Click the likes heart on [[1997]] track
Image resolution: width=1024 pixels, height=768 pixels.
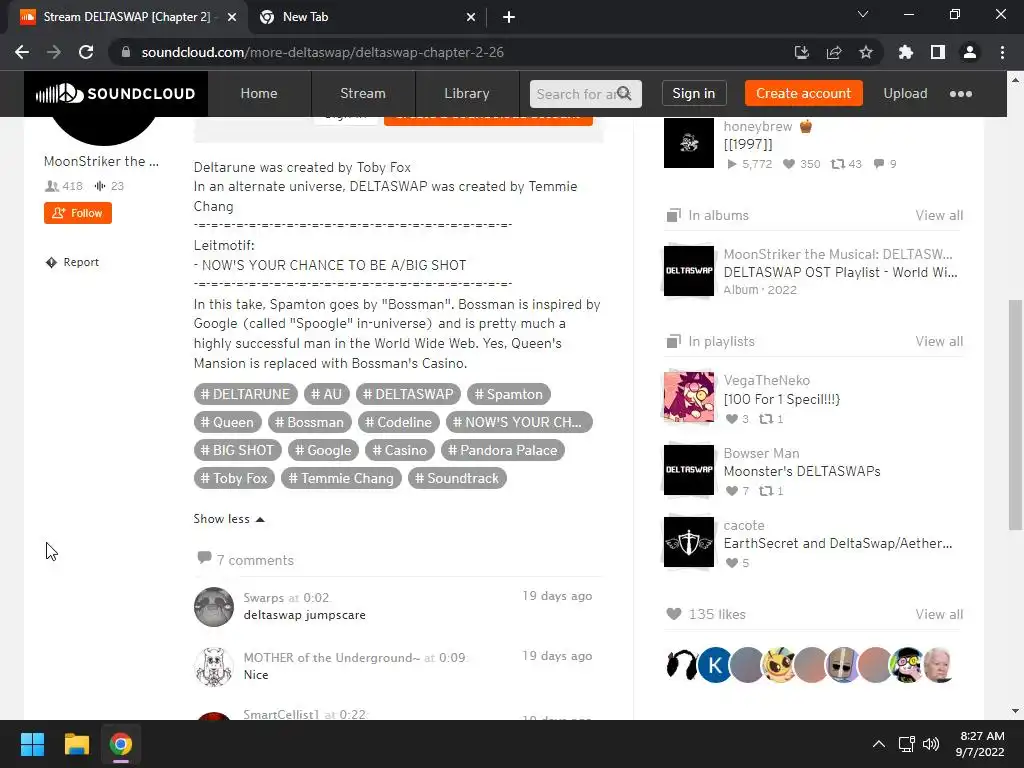[x=789, y=164]
